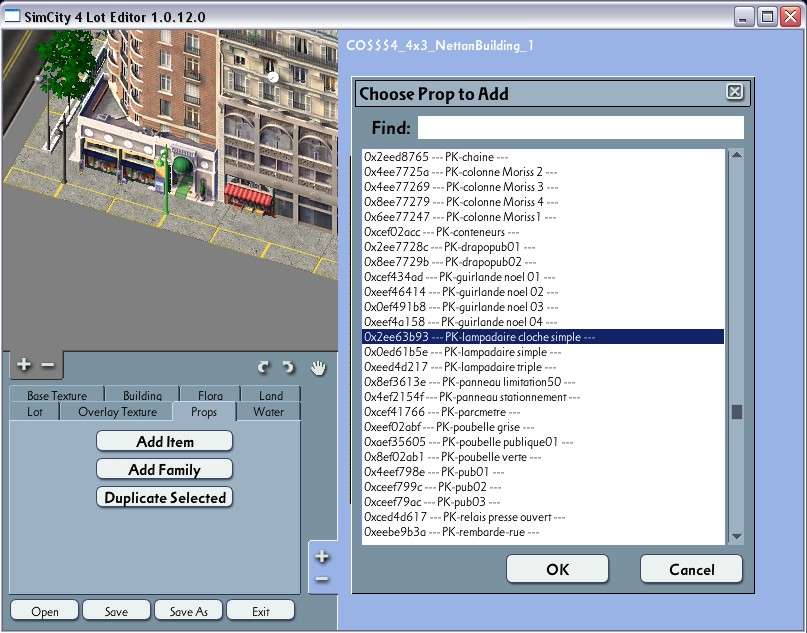This screenshot has height=633, width=807.
Task: Open the Flora tab
Action: coord(210,394)
